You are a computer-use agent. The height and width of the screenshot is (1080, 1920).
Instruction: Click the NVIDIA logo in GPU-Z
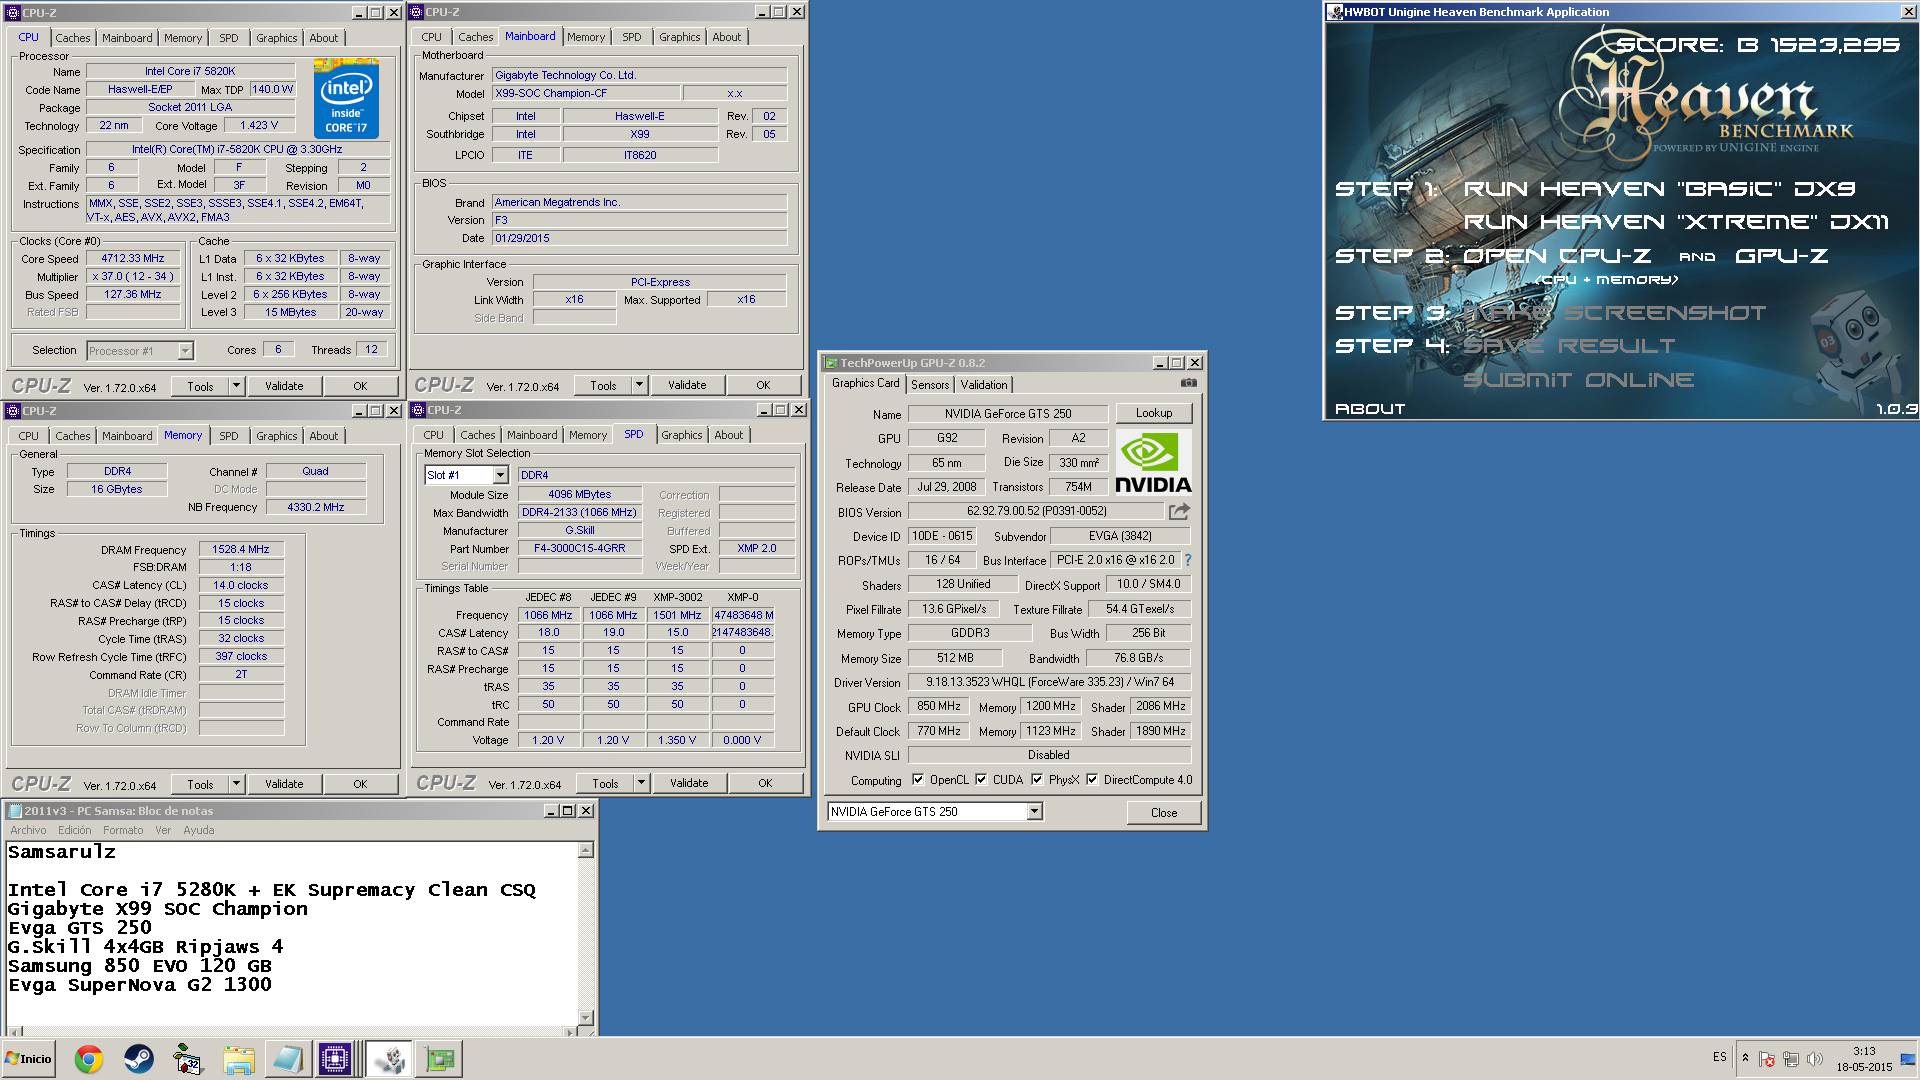click(x=1153, y=462)
